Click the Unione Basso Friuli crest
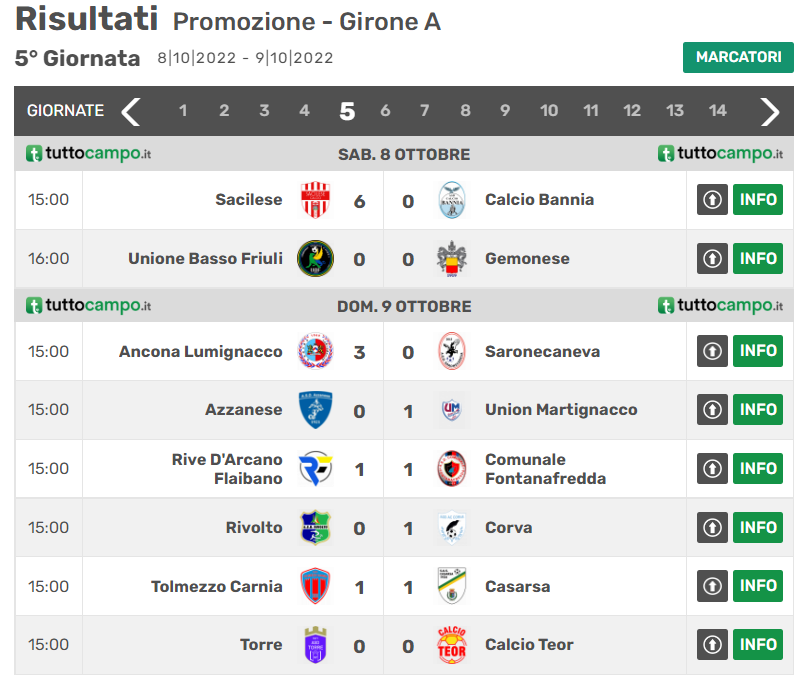 [x=315, y=258]
